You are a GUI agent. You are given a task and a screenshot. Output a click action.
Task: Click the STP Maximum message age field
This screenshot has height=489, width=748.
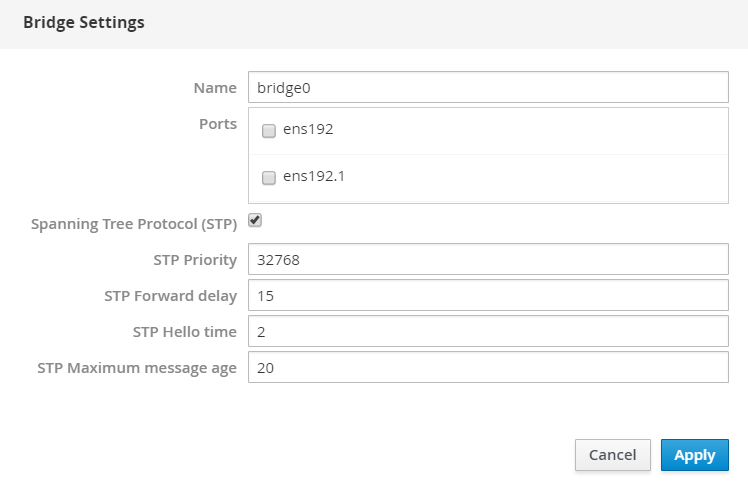(487, 367)
